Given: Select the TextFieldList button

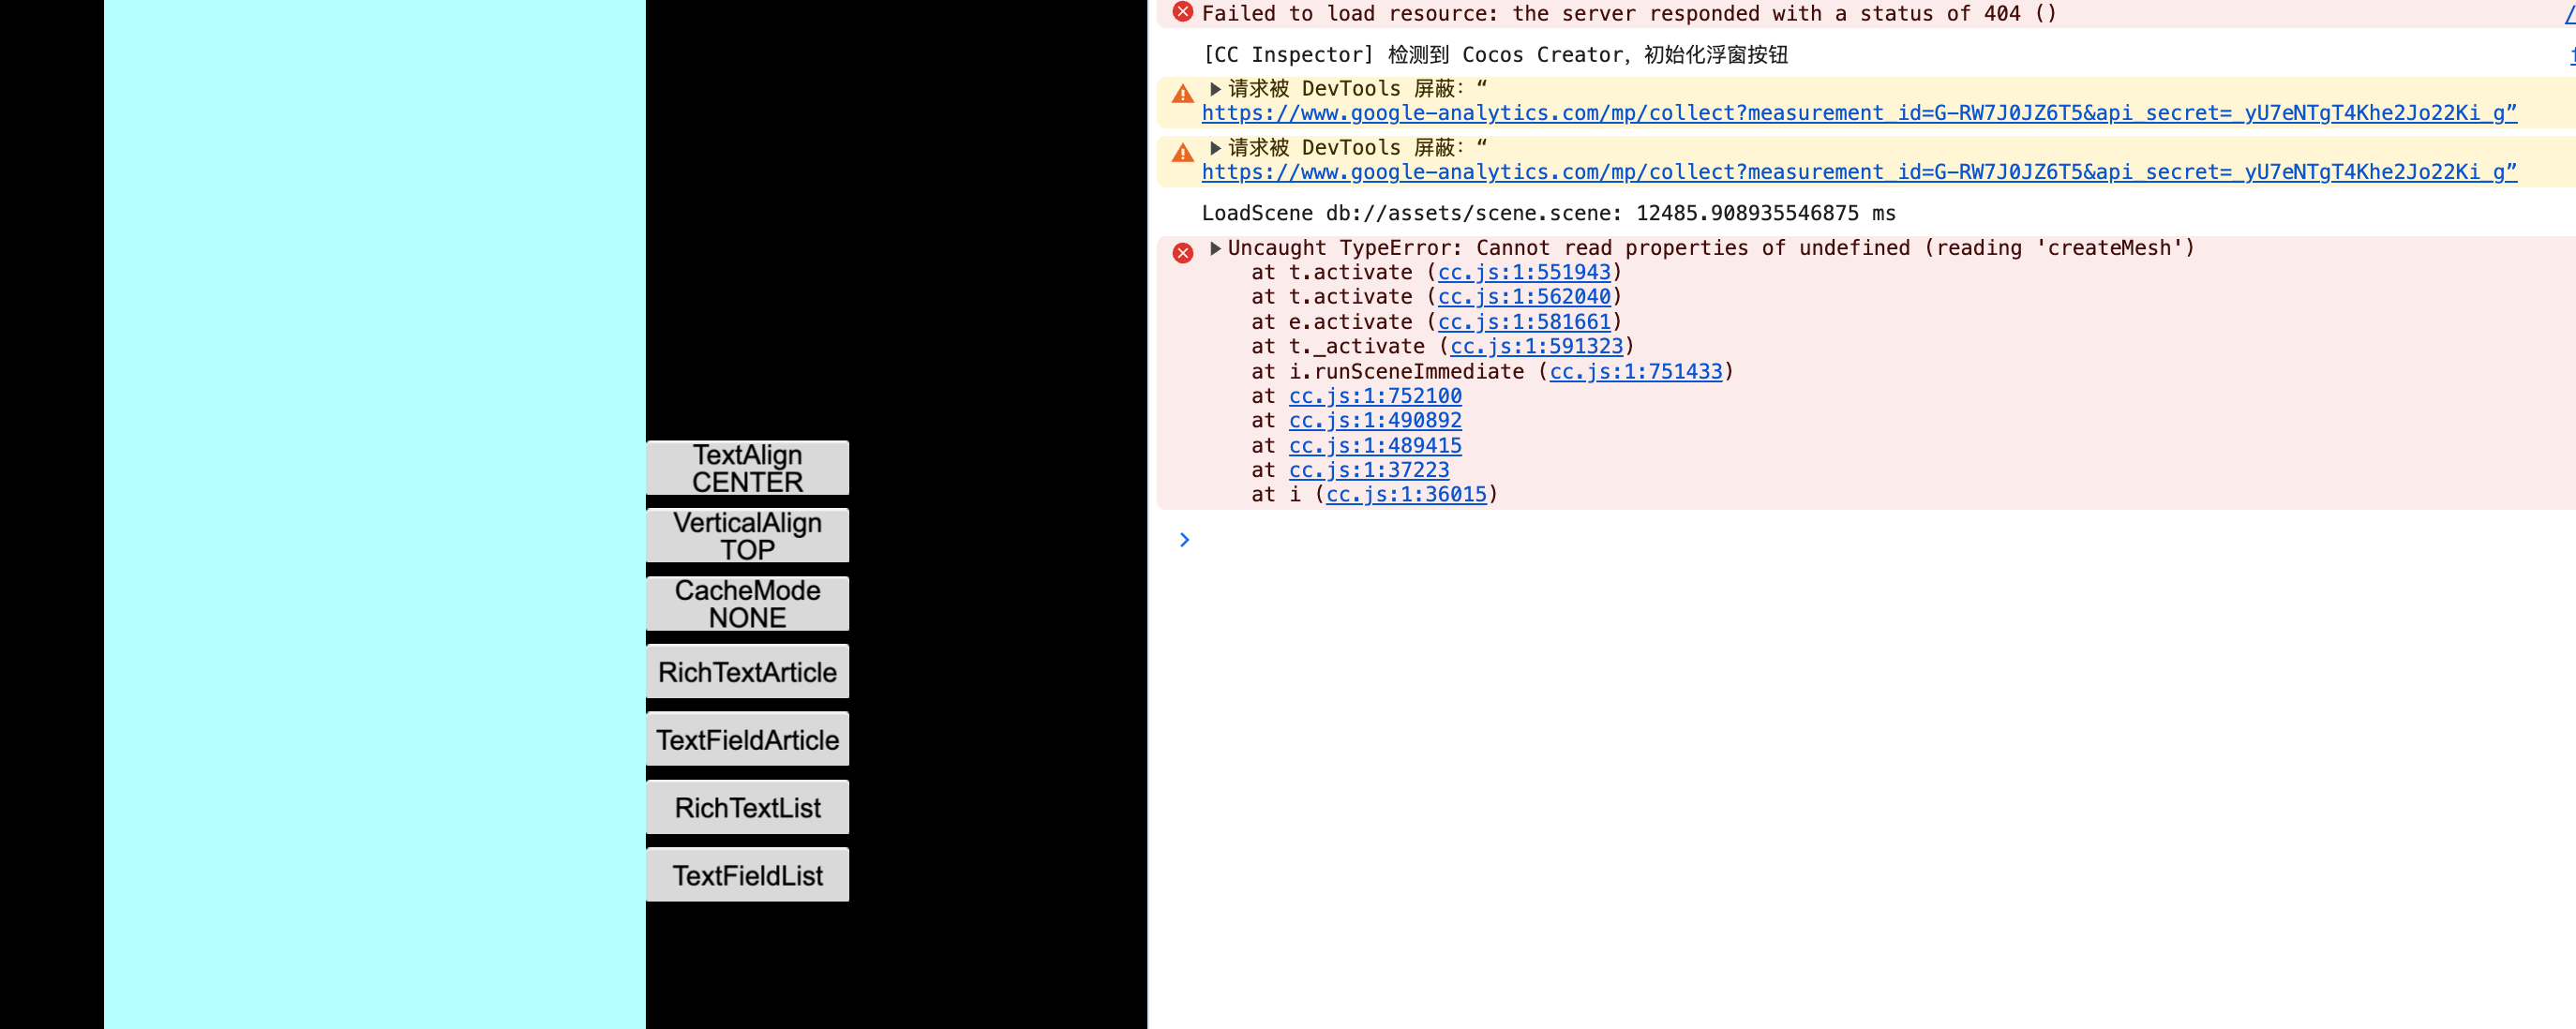Looking at the screenshot, I should [x=747, y=875].
